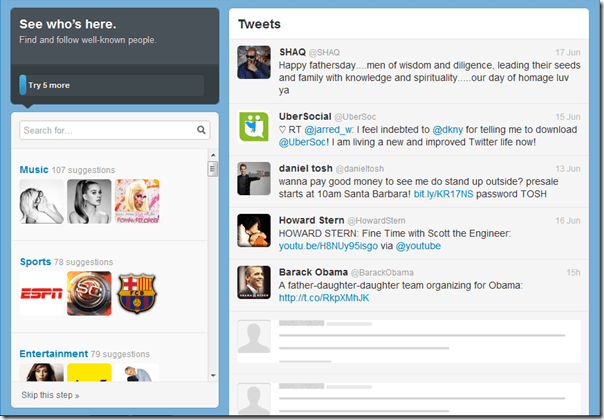Click '107 suggestions' text beside Music

[x=83, y=170]
